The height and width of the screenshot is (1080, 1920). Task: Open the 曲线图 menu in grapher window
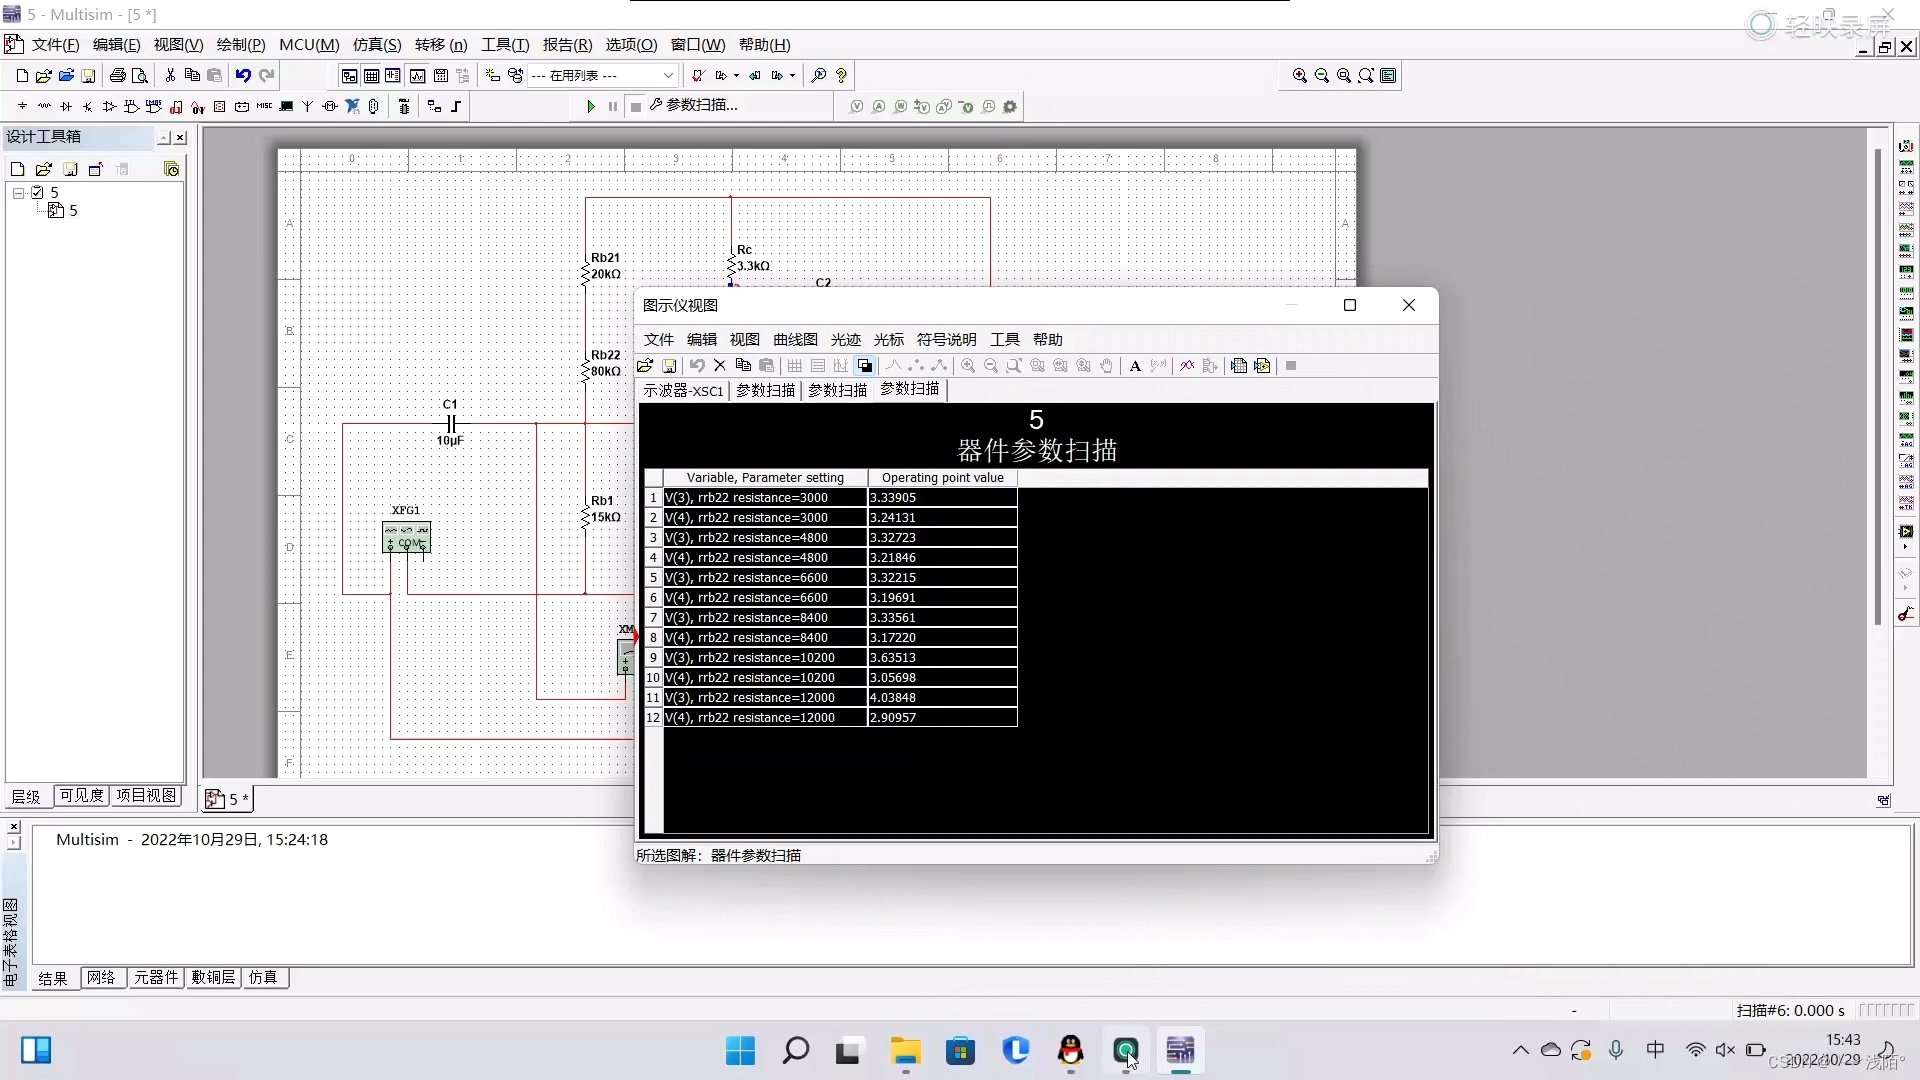point(795,340)
